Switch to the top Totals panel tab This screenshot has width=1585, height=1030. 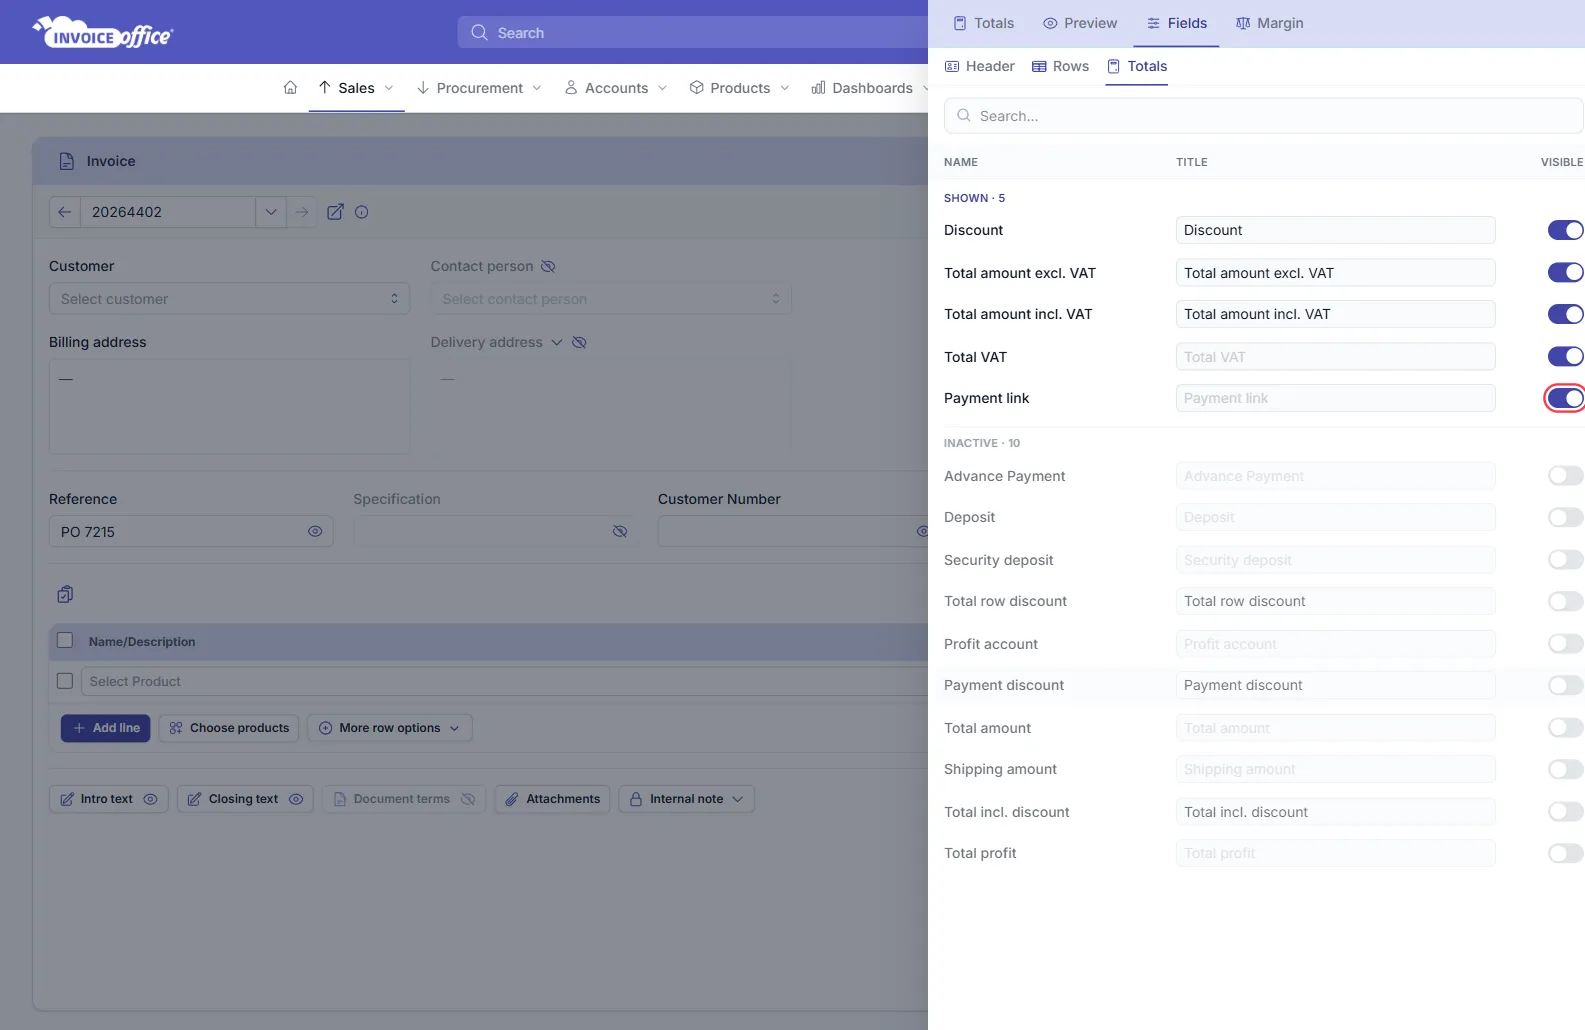coord(984,23)
